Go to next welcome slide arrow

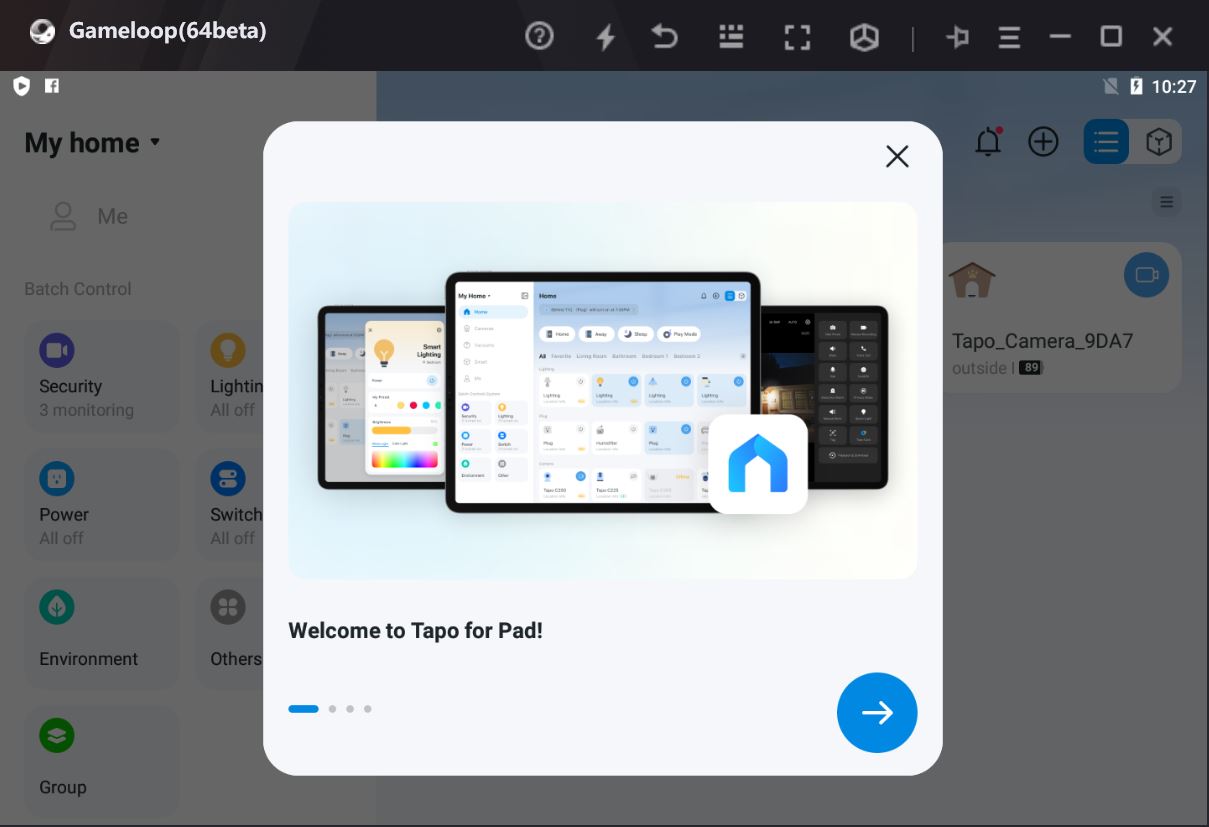tap(877, 712)
